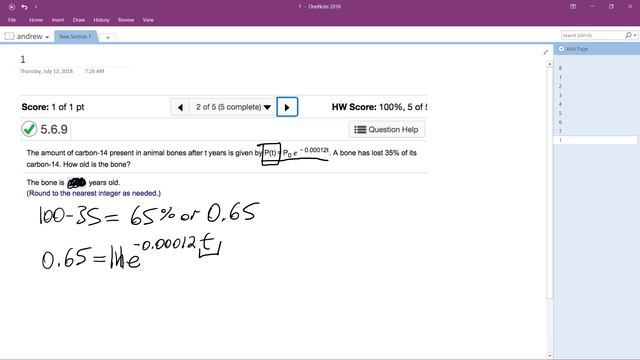Click the 'Score: 1 of 1 pt' text

click(x=53, y=107)
